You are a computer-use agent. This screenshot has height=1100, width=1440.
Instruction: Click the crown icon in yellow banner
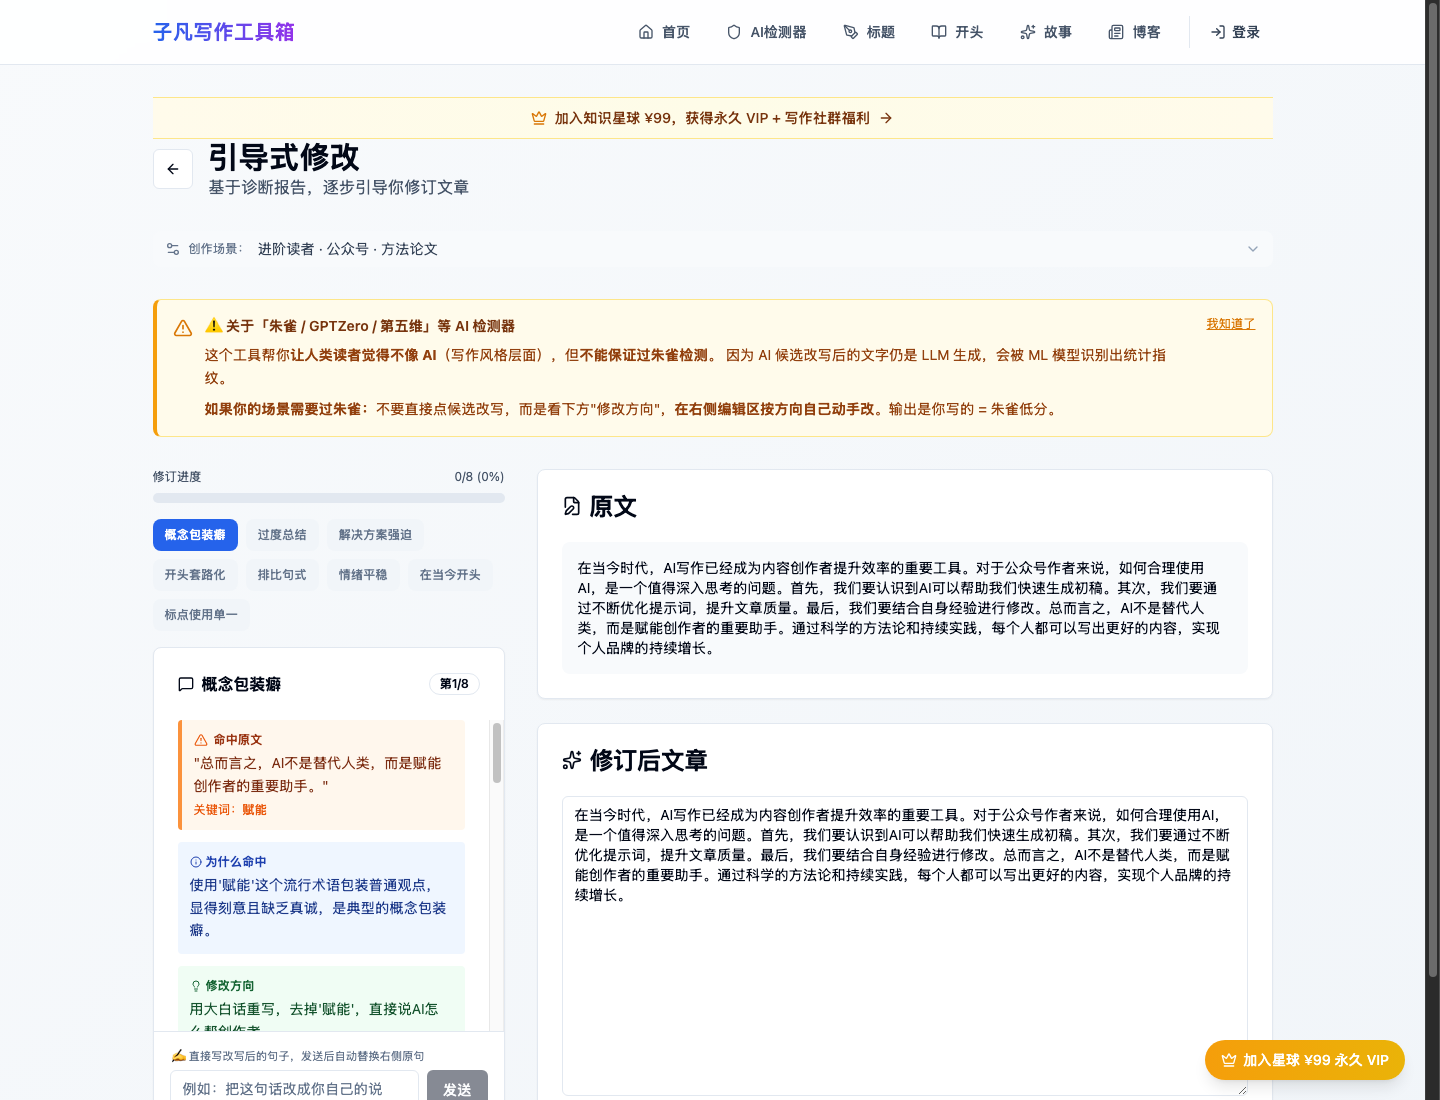pyautogui.click(x=539, y=118)
